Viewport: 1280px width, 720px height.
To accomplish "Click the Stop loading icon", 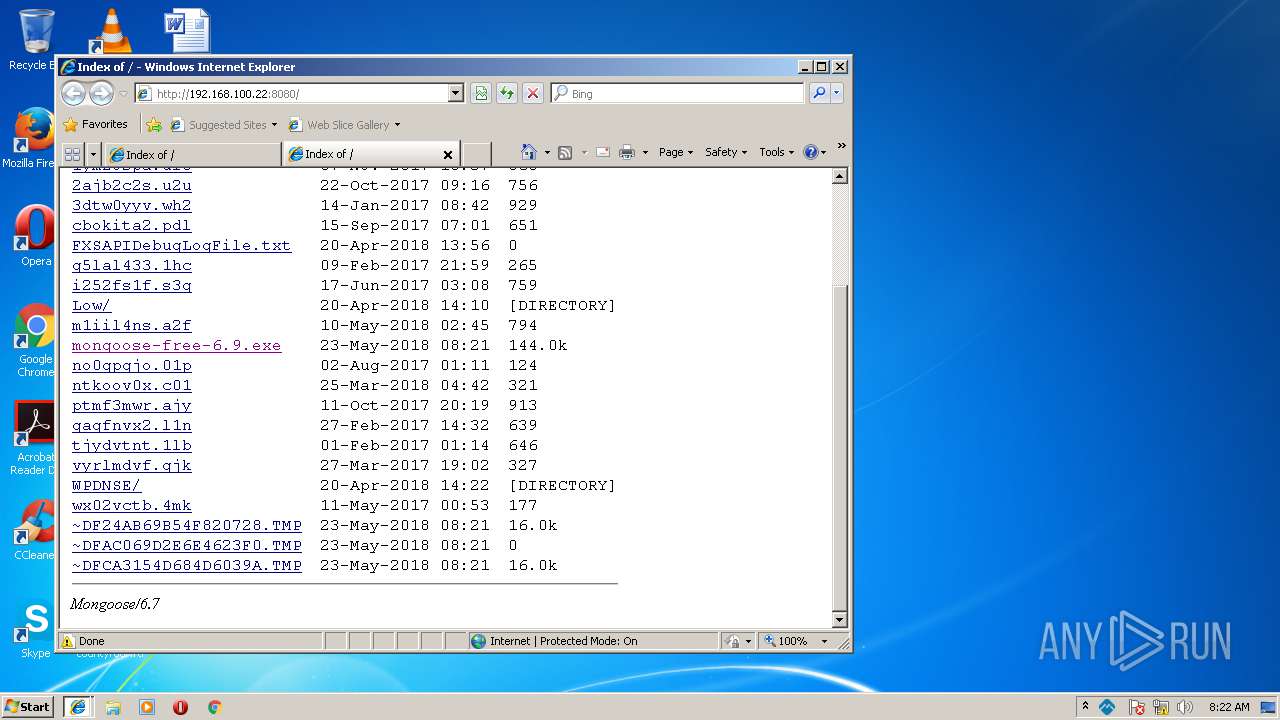I will point(533,93).
